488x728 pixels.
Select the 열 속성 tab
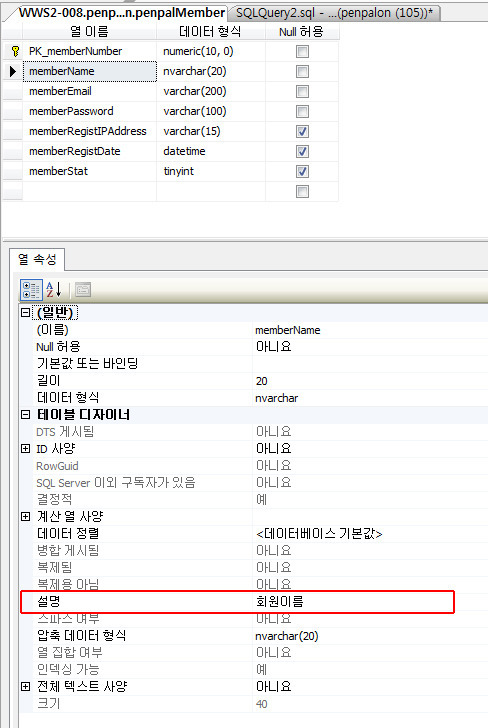37,259
